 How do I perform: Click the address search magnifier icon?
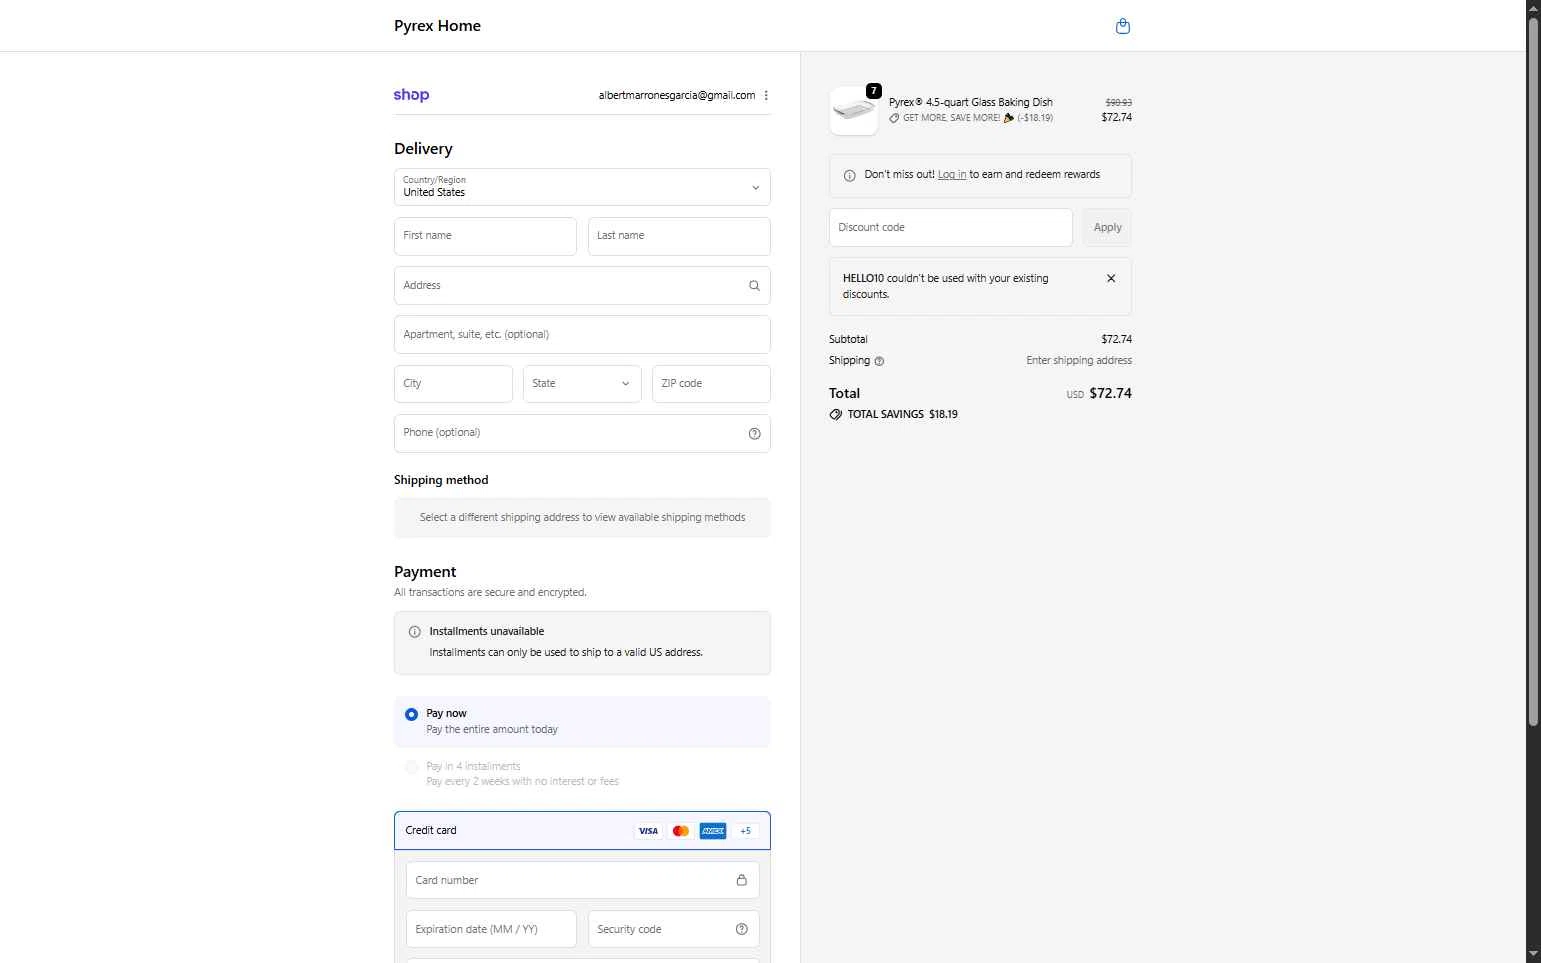[x=754, y=286]
